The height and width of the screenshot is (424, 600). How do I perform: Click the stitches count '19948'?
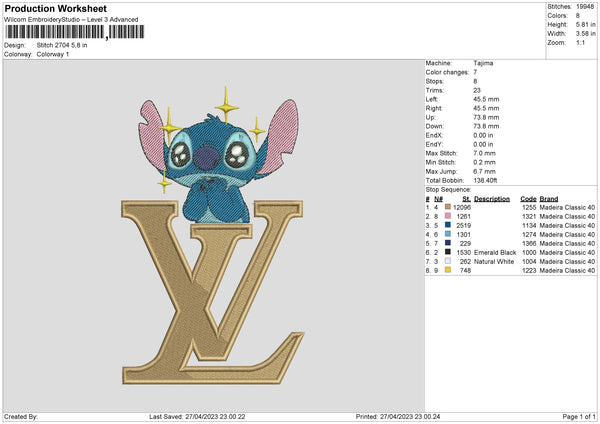click(585, 7)
